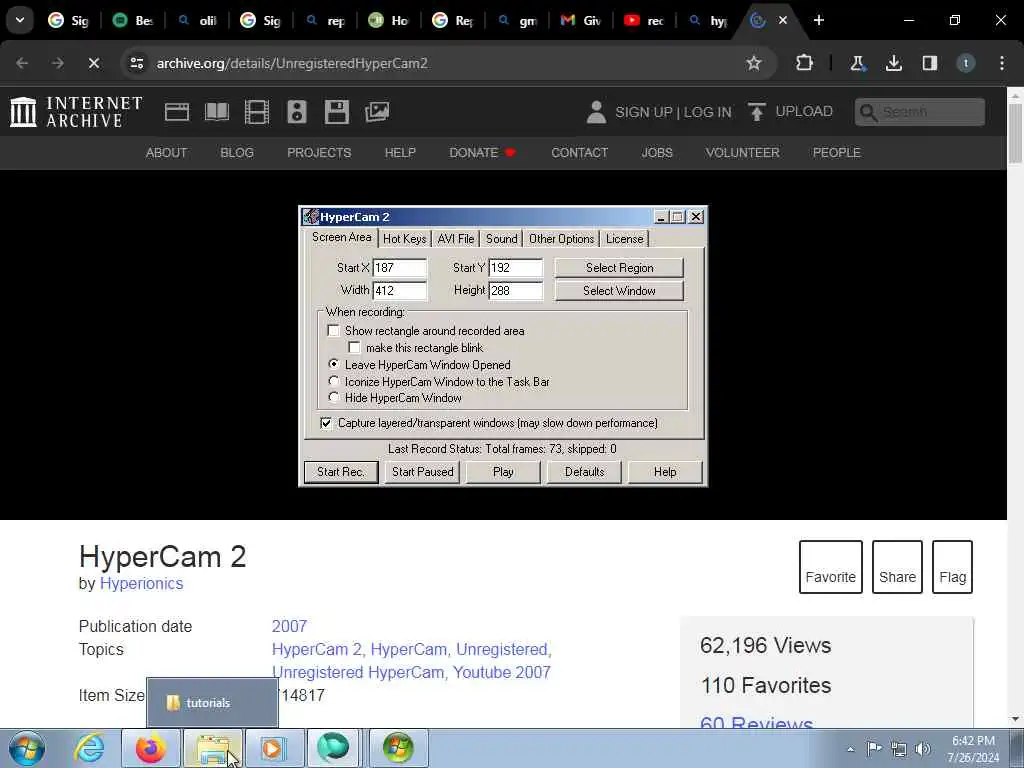
Task: Launch Internet Explorer from the taskbar
Action: [x=89, y=748]
